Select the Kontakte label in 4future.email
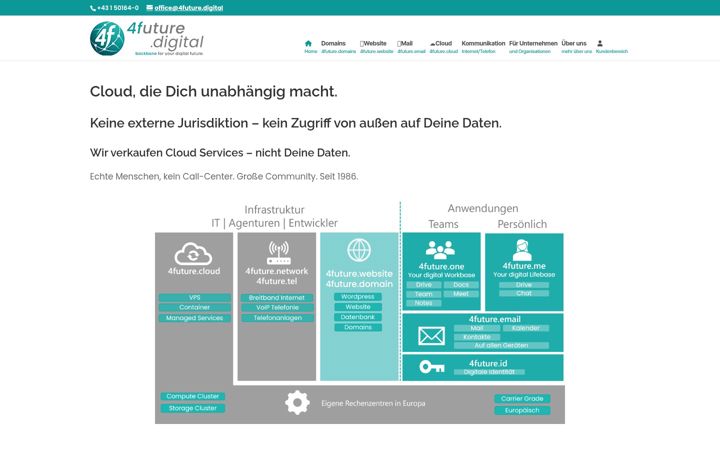720x450 pixels. 477,337
